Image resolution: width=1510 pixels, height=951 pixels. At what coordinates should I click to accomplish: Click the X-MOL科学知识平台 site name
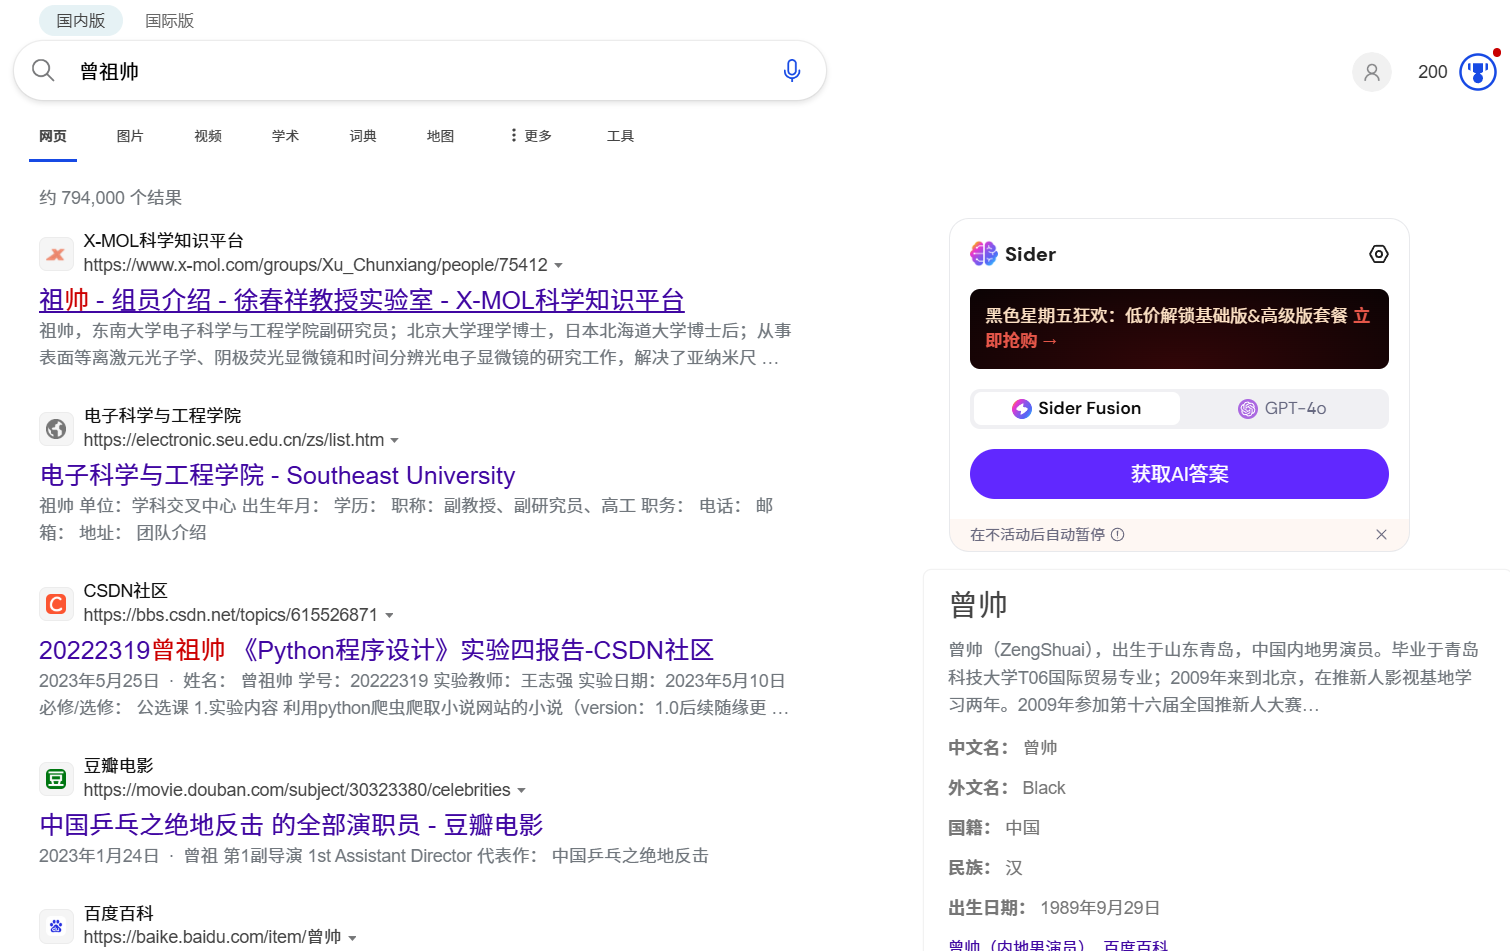(x=163, y=241)
